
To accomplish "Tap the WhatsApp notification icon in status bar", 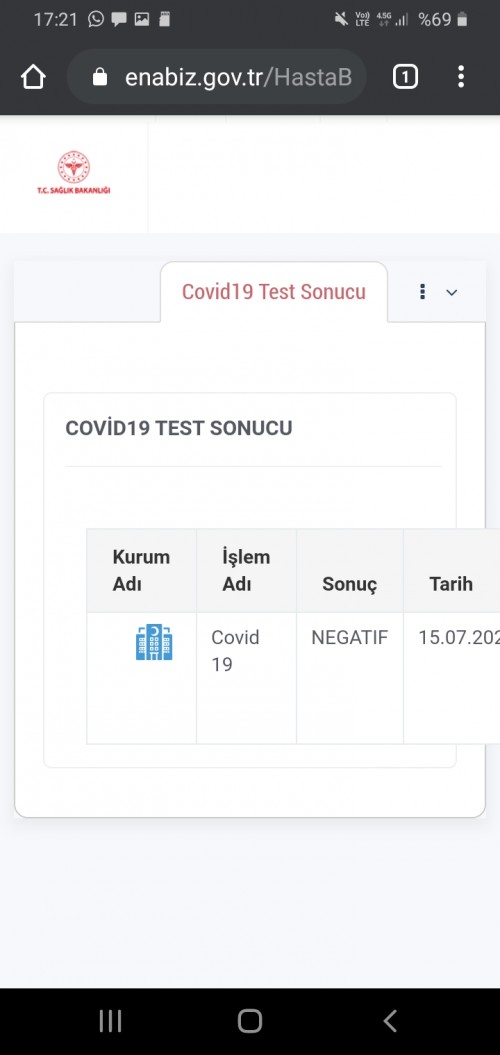I will coord(96,19).
